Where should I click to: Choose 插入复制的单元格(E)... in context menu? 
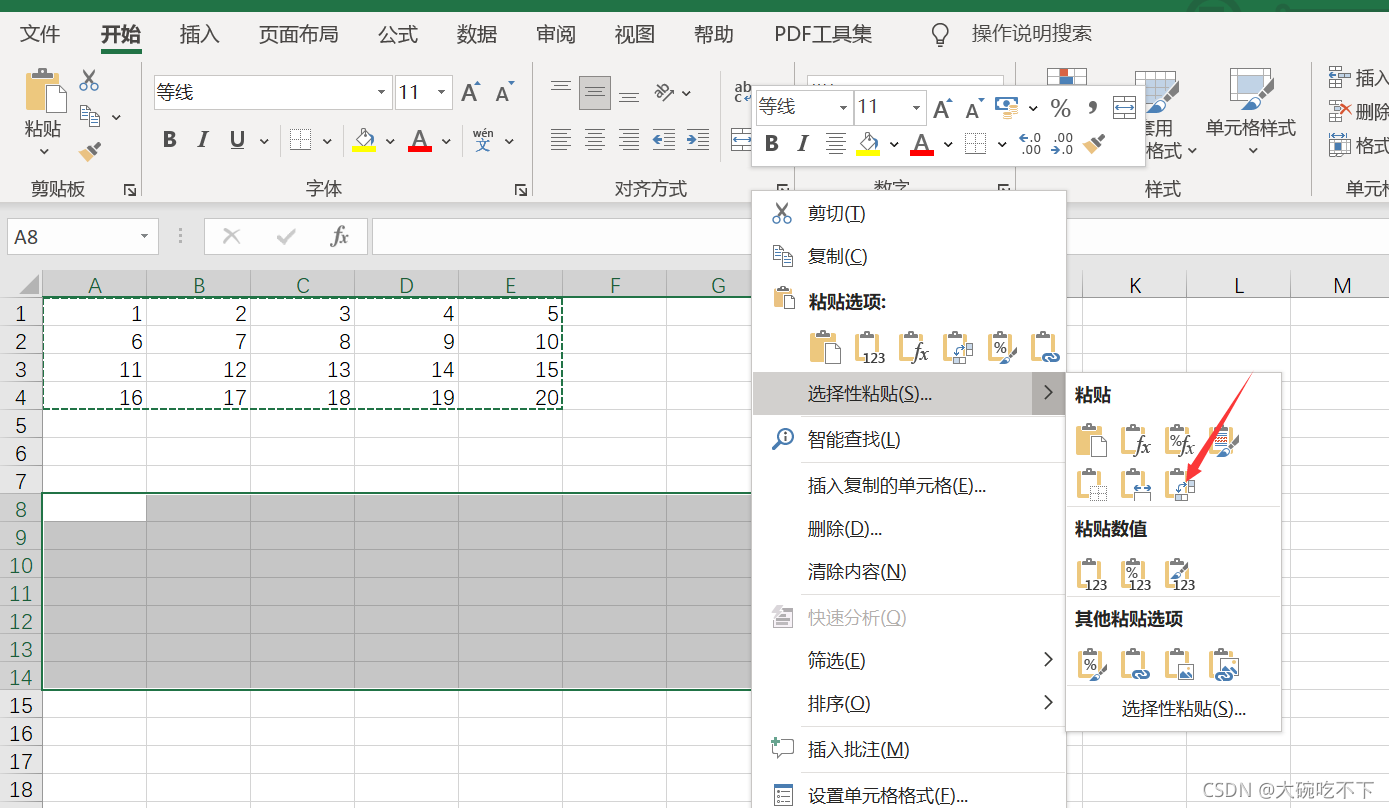pyautogui.click(x=909, y=486)
